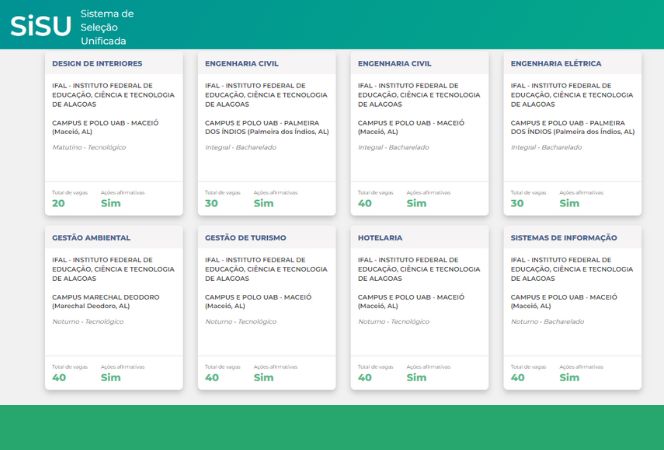Viewport: 664px width, 450px height.
Task: Click the 40 vagas total in Hotelaria card
Action: [365, 378]
